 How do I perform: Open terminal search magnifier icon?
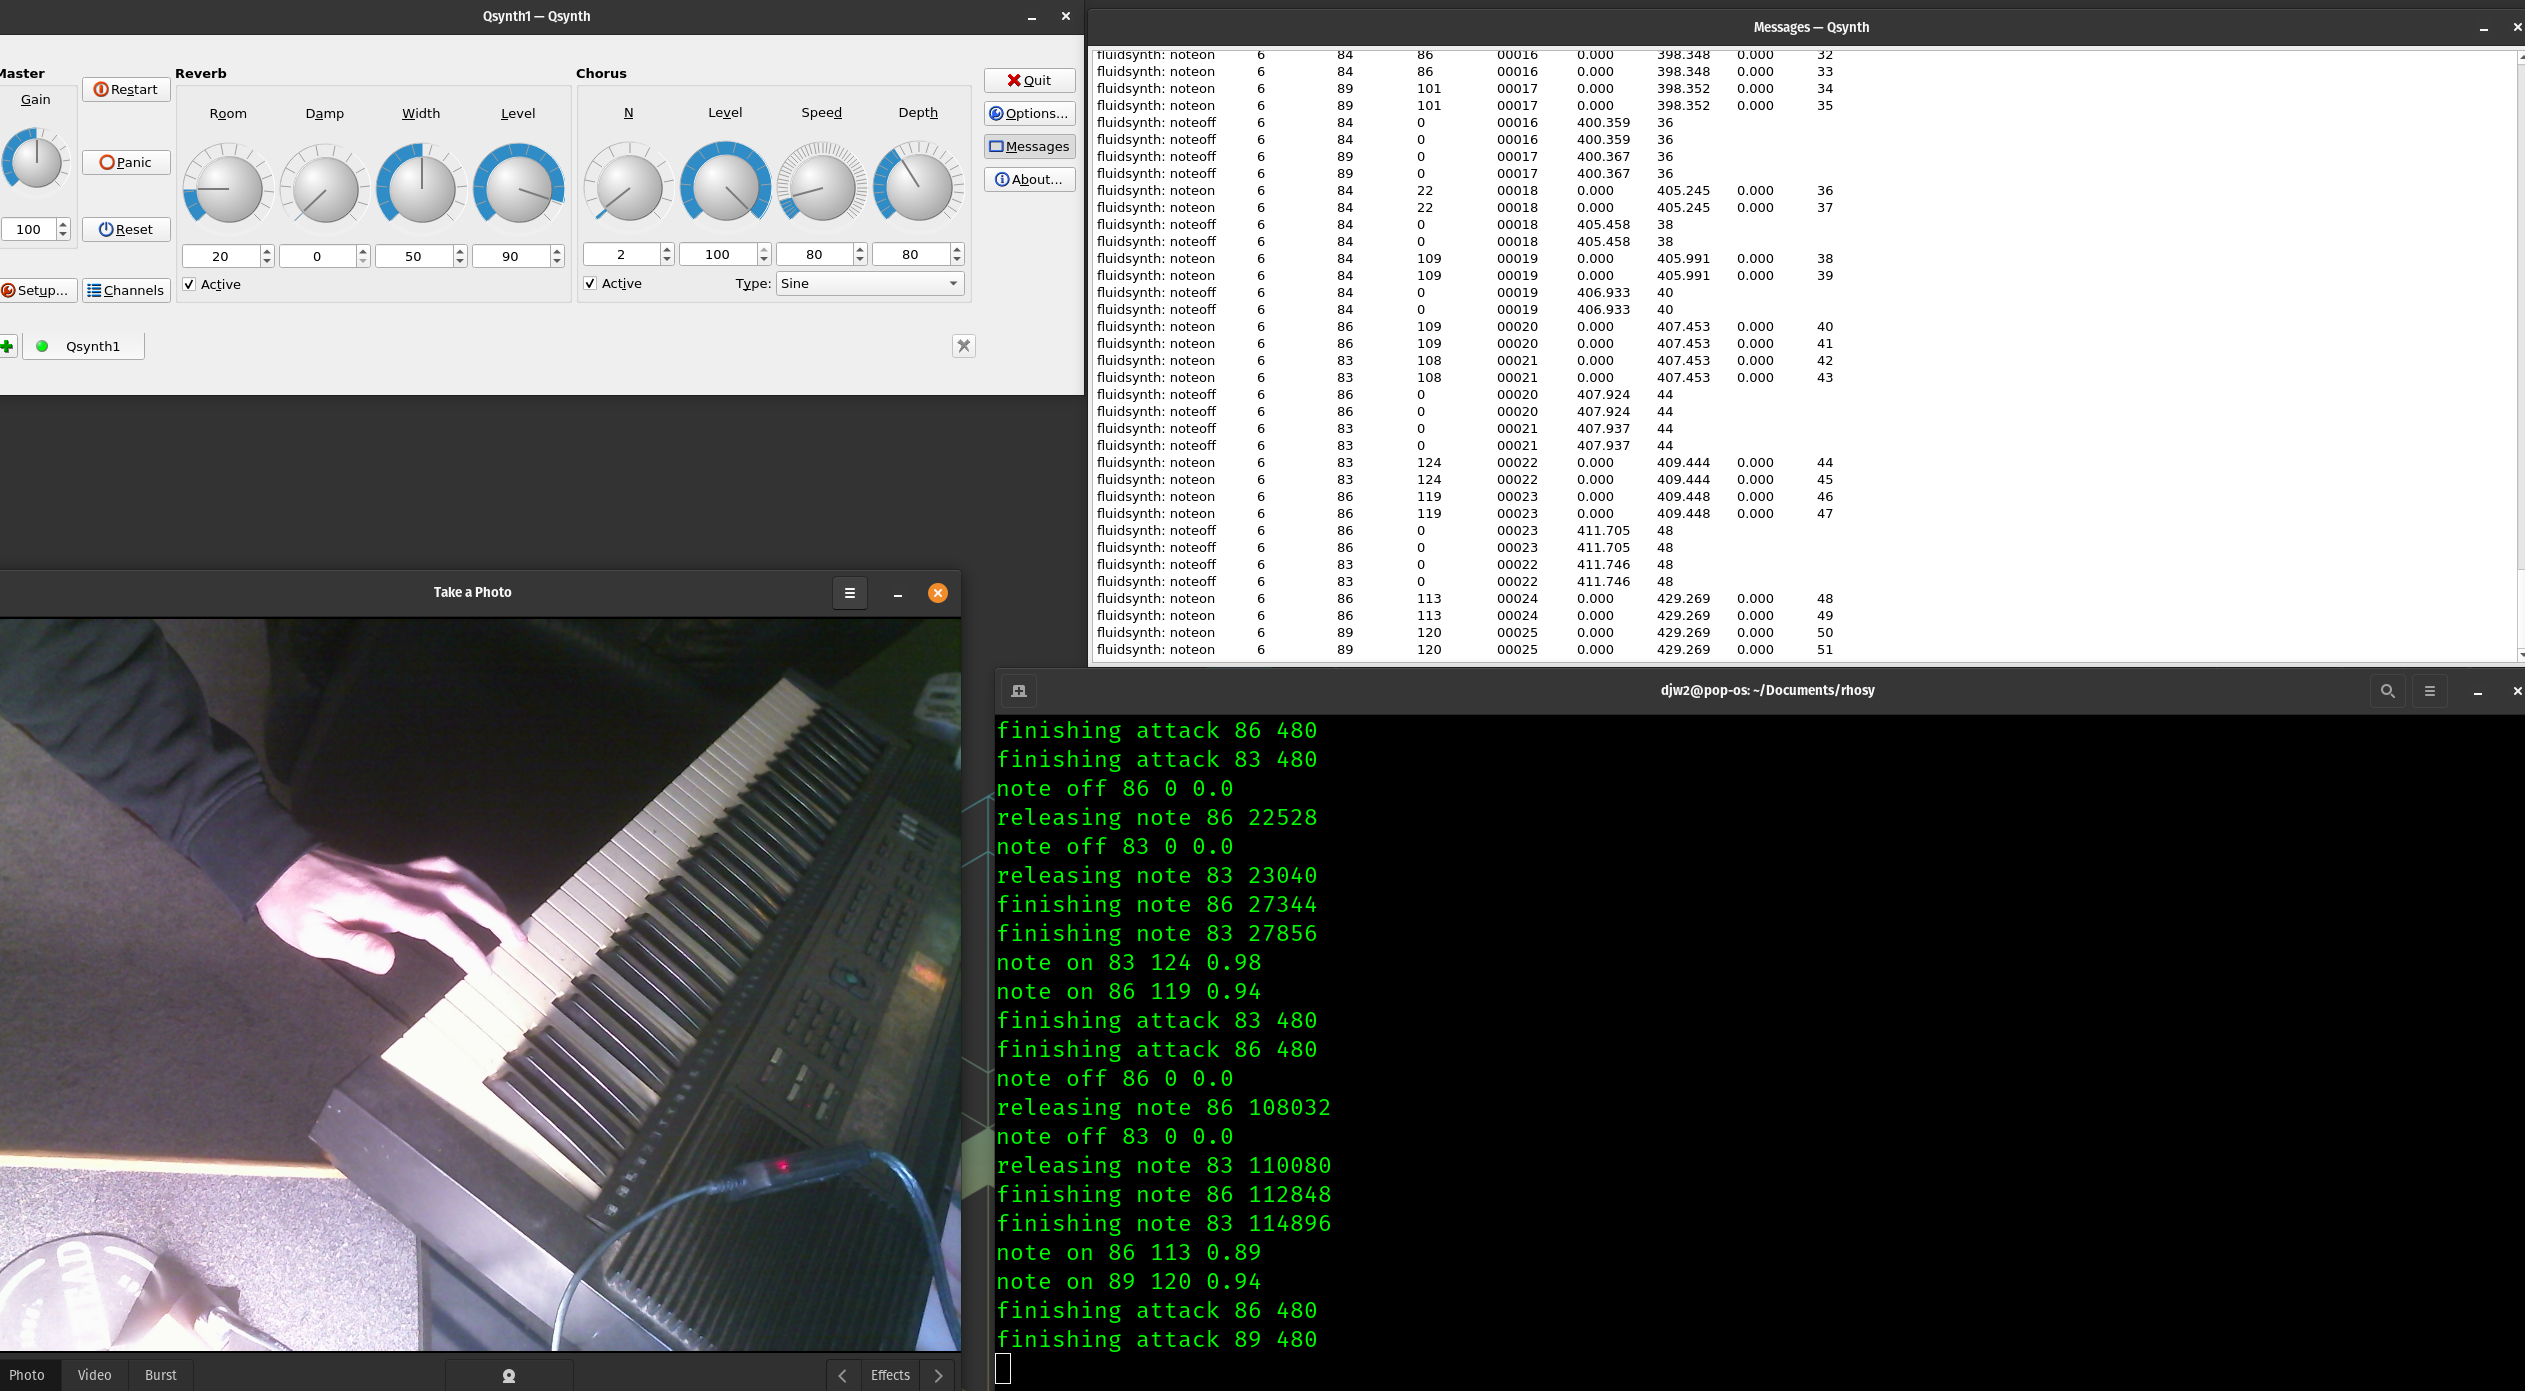(2387, 691)
